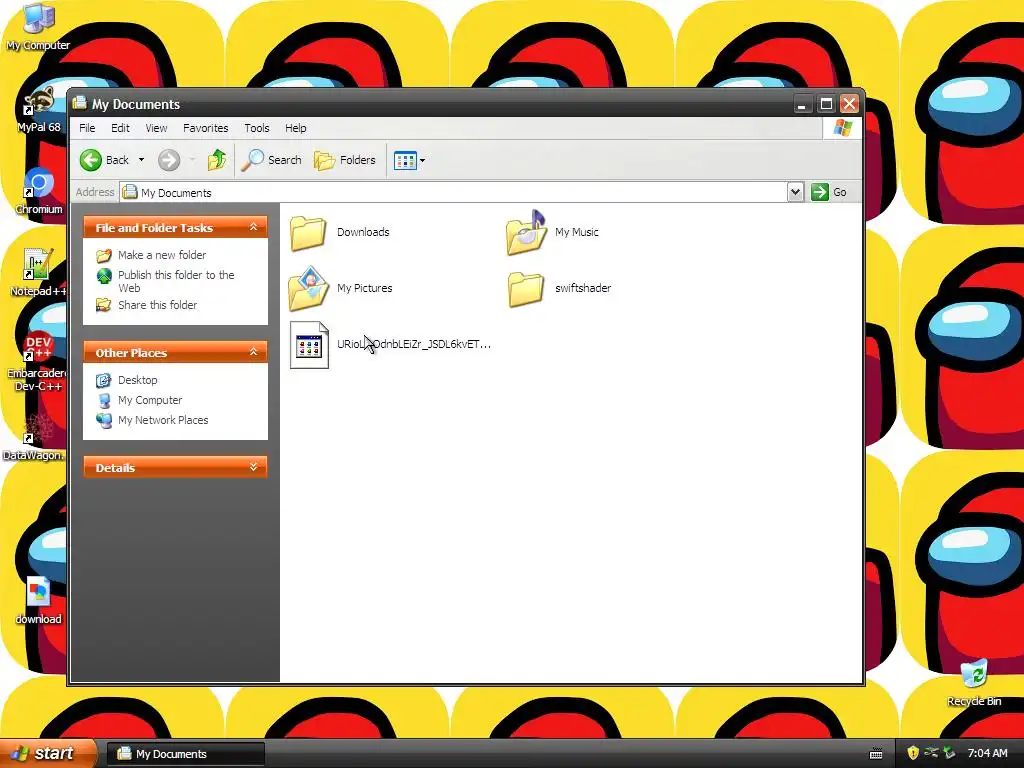The width and height of the screenshot is (1024, 768).
Task: Select the URioL file icon
Action: point(309,345)
